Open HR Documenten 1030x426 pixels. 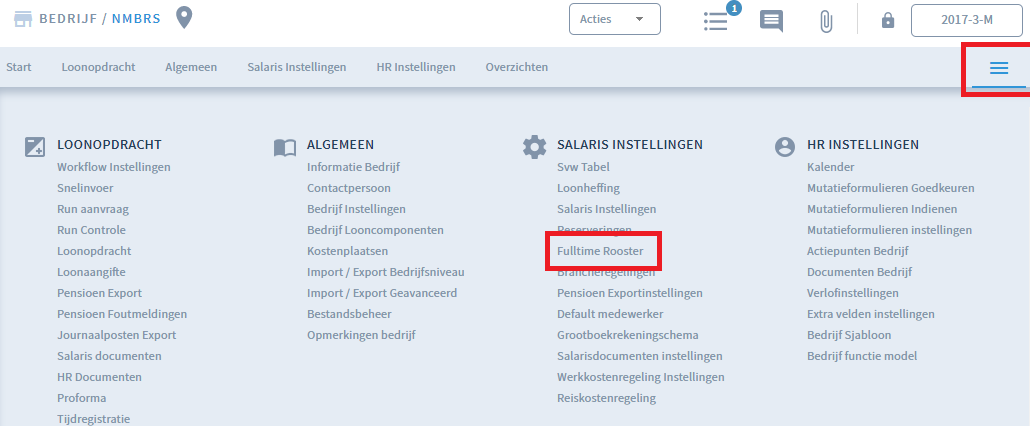click(99, 377)
